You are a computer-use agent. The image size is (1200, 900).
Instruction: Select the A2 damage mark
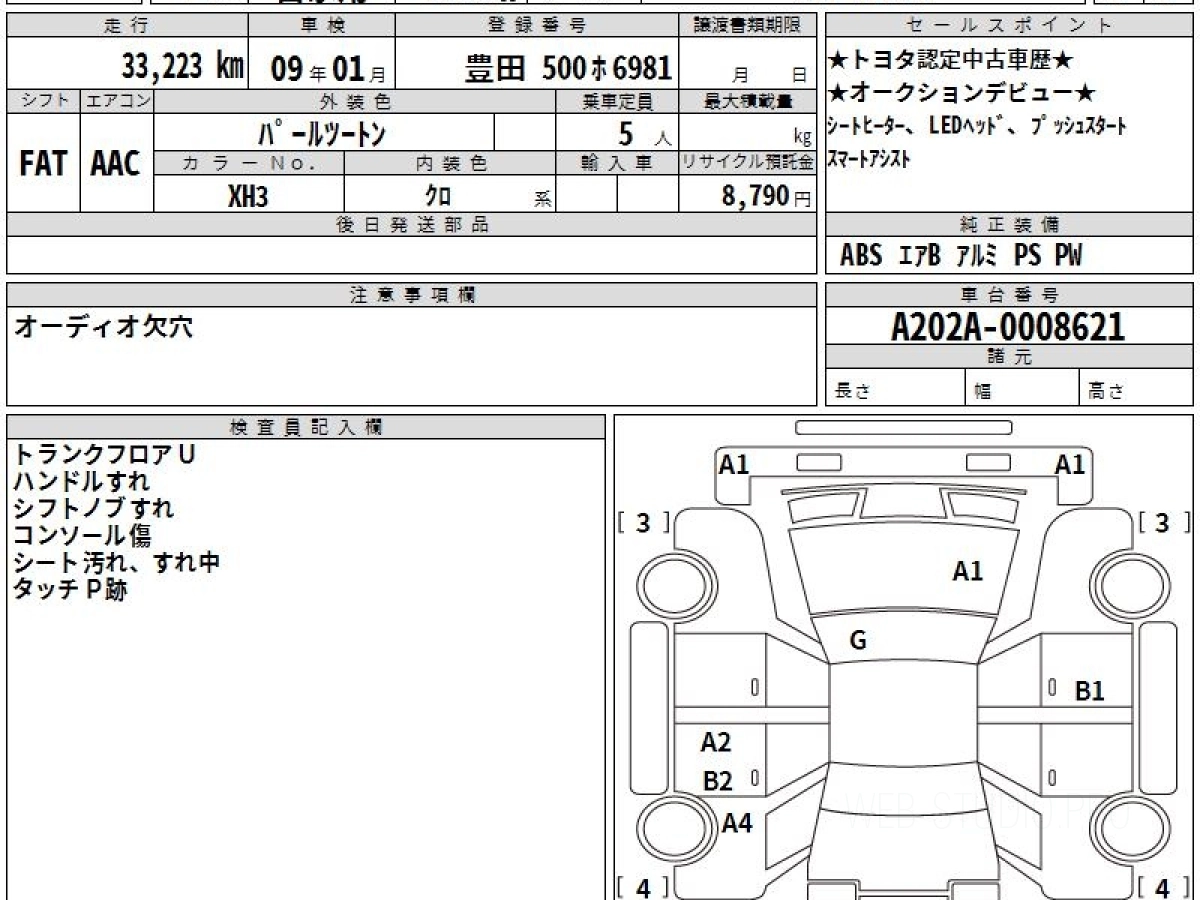point(716,742)
